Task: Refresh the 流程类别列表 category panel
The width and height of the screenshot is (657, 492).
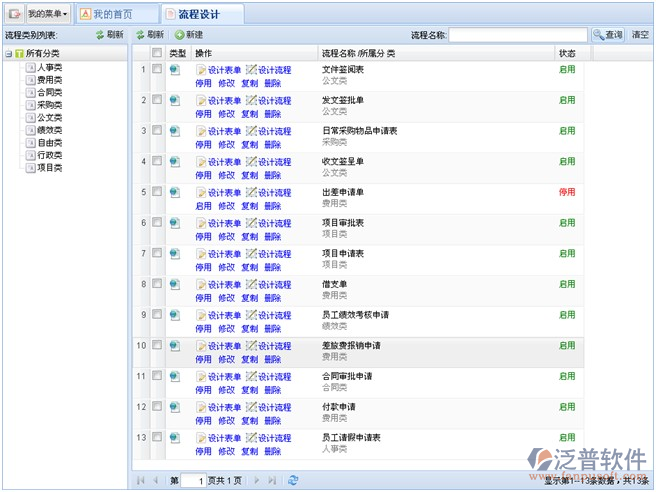Action: 110,34
